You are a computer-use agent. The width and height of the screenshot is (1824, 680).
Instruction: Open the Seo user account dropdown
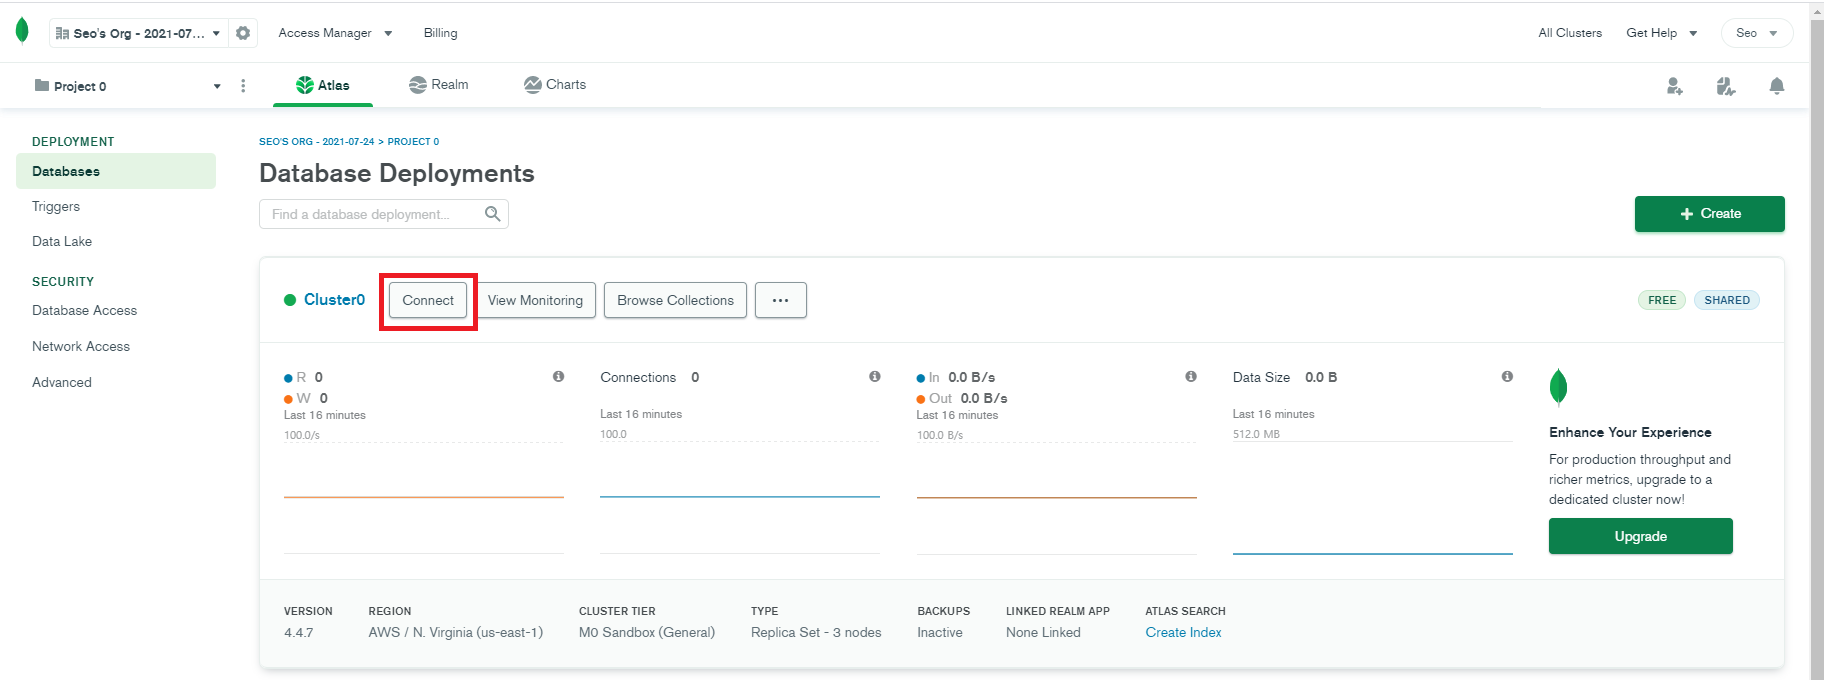click(1756, 33)
